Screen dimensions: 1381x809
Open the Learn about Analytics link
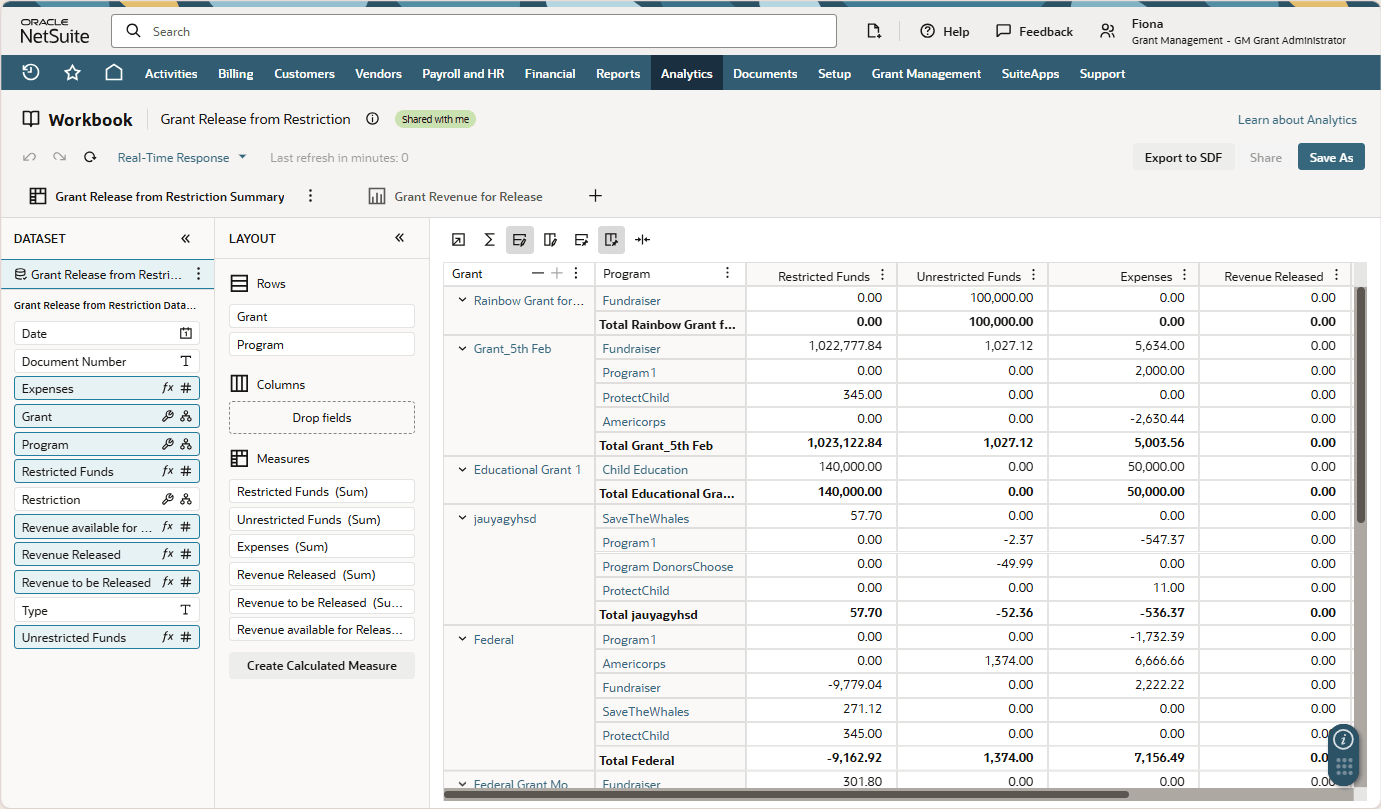tap(1296, 119)
